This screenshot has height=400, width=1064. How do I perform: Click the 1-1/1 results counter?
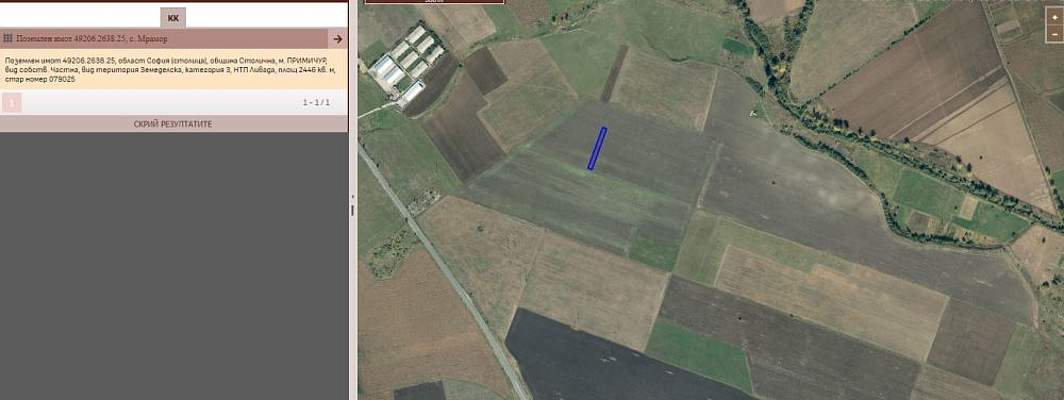click(x=316, y=103)
